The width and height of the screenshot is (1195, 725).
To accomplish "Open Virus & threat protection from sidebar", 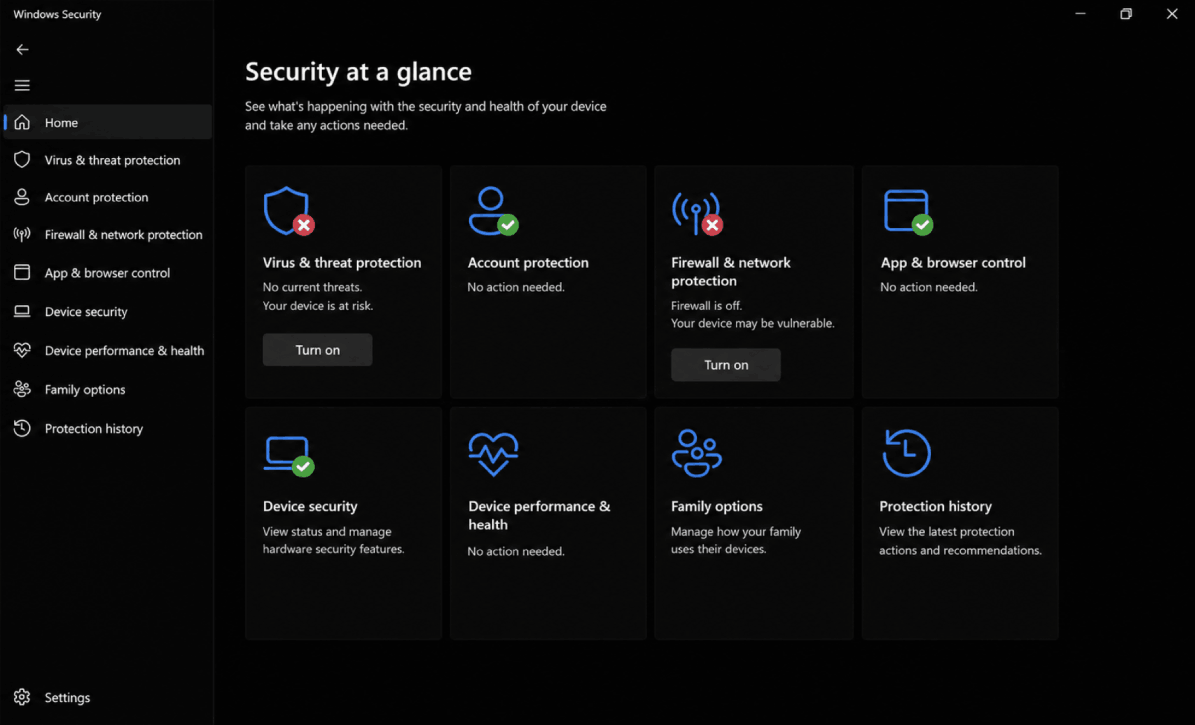I will point(107,159).
